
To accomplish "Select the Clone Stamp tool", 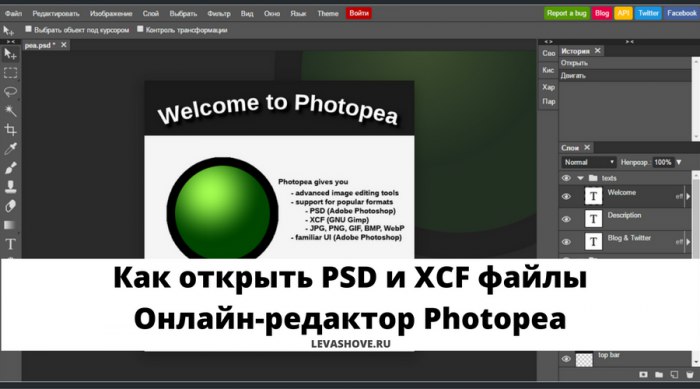I will (10, 187).
